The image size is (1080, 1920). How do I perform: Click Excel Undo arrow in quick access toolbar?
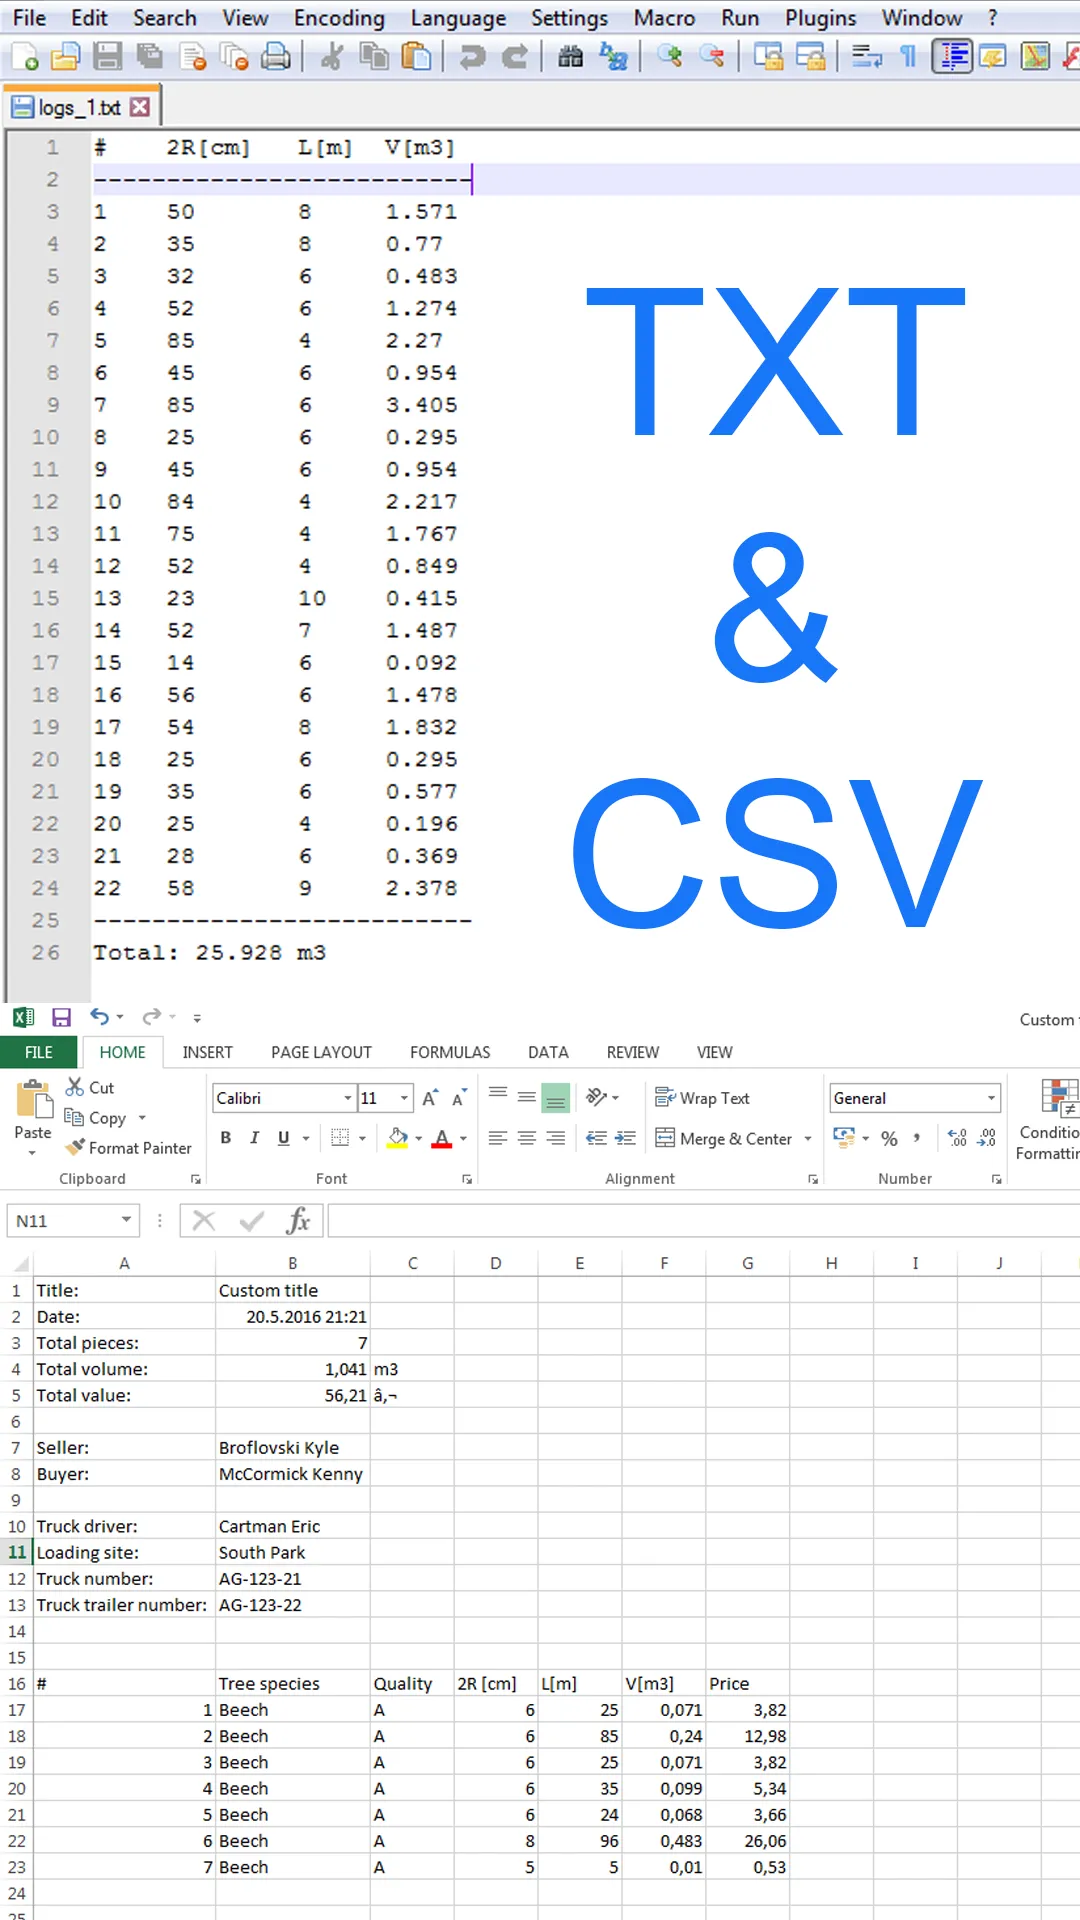(99, 1017)
